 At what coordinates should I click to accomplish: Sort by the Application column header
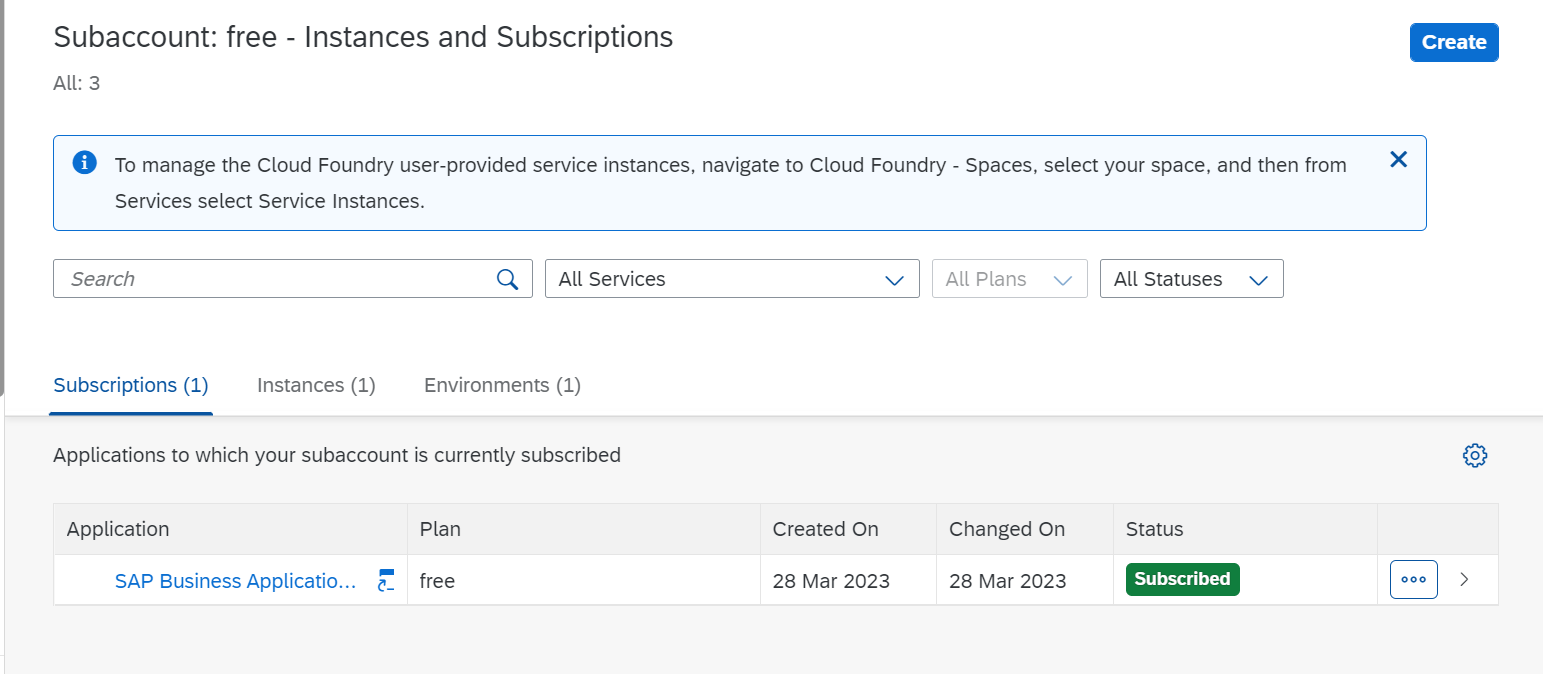117,529
